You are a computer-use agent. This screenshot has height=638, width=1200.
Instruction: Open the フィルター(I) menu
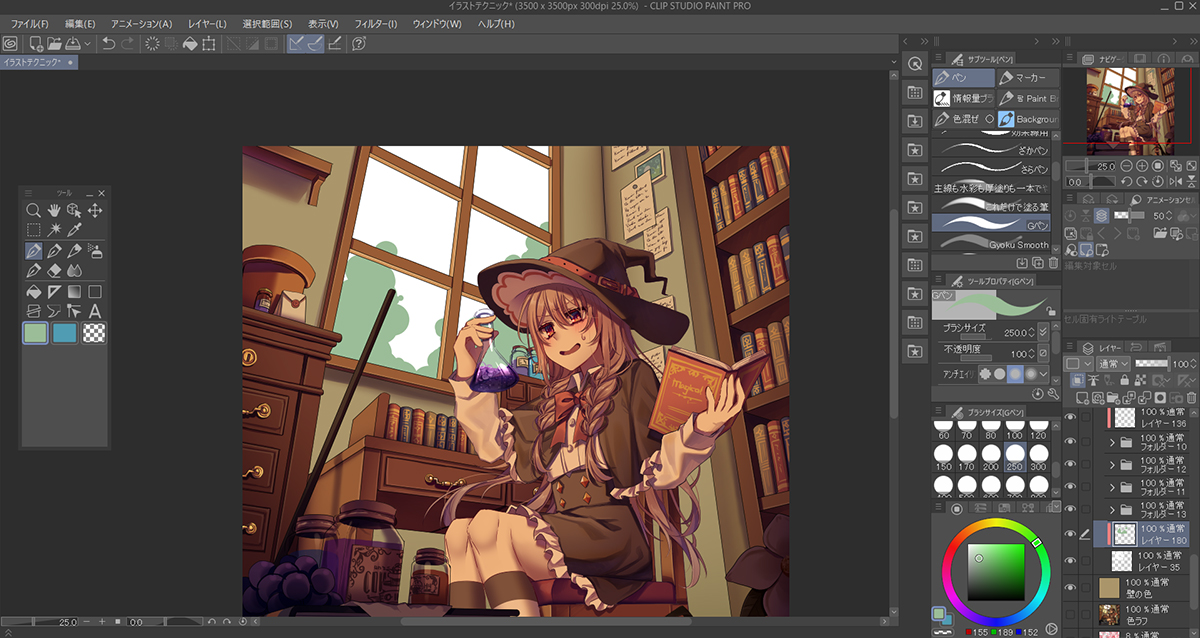click(x=378, y=23)
